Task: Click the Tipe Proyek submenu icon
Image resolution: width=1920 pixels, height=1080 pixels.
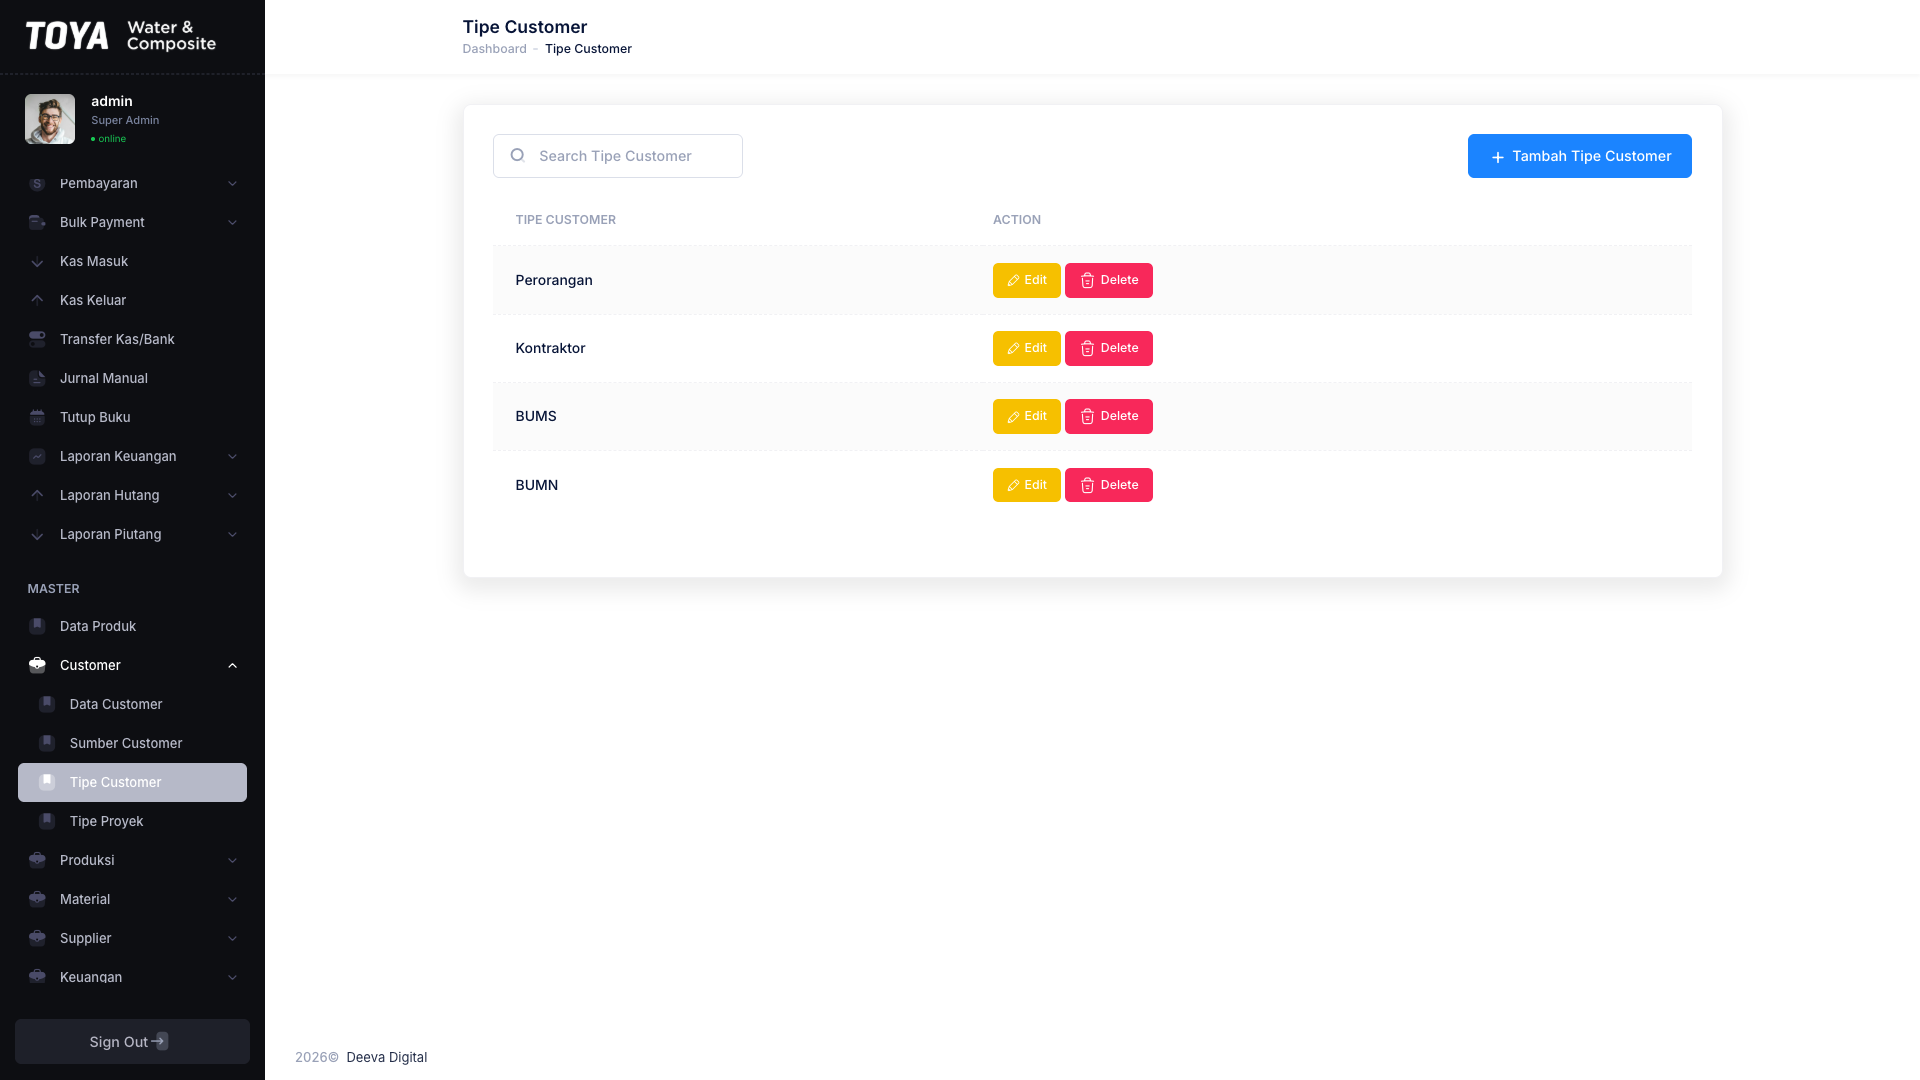Action: point(47,821)
